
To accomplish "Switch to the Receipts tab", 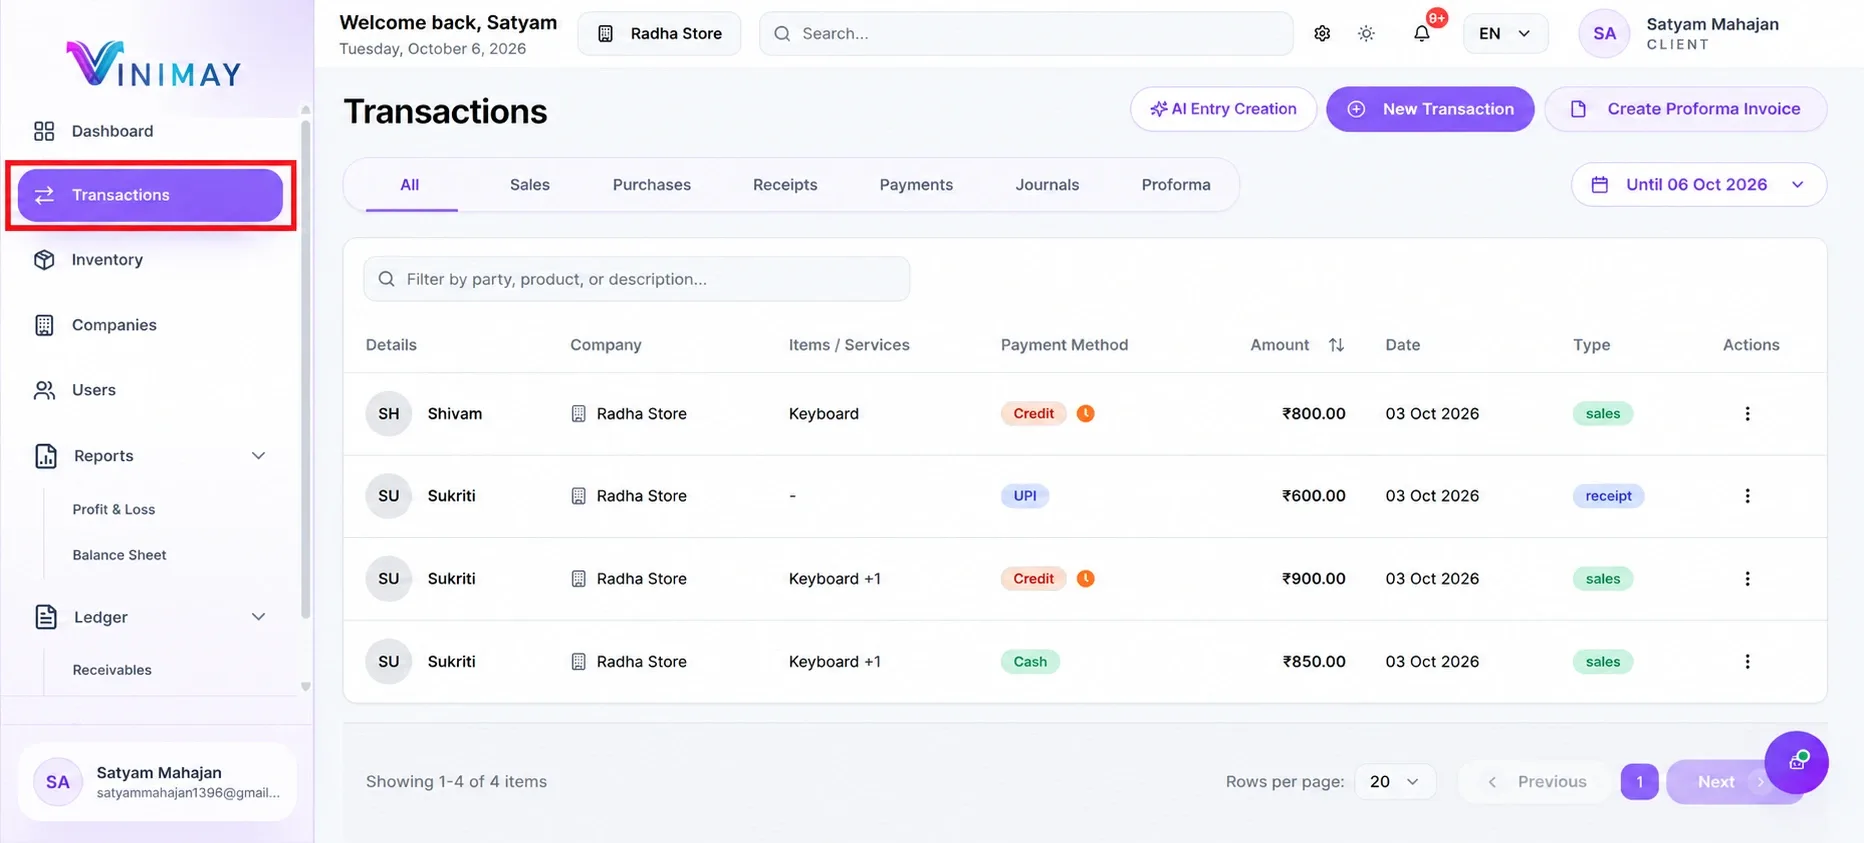I will click(785, 185).
